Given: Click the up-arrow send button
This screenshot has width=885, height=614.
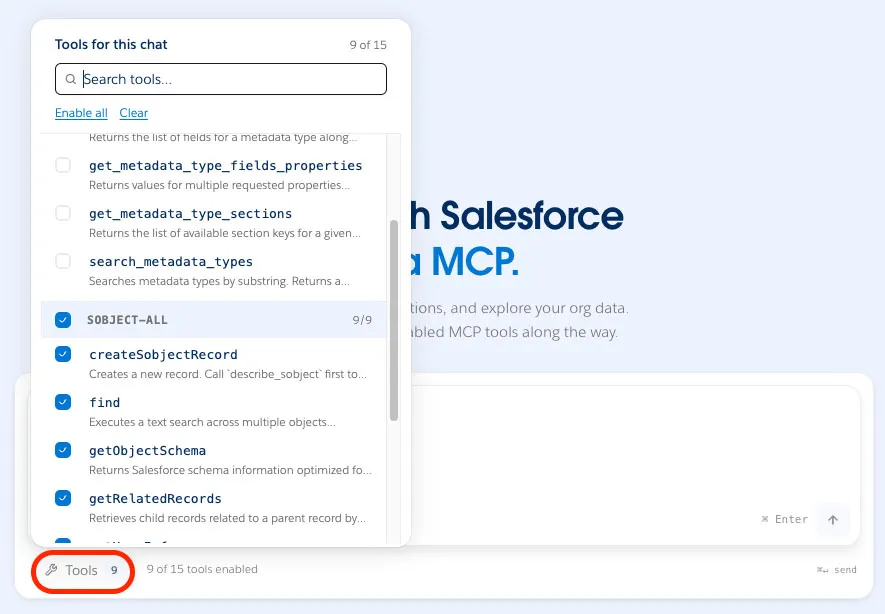Looking at the screenshot, I should pyautogui.click(x=833, y=520).
